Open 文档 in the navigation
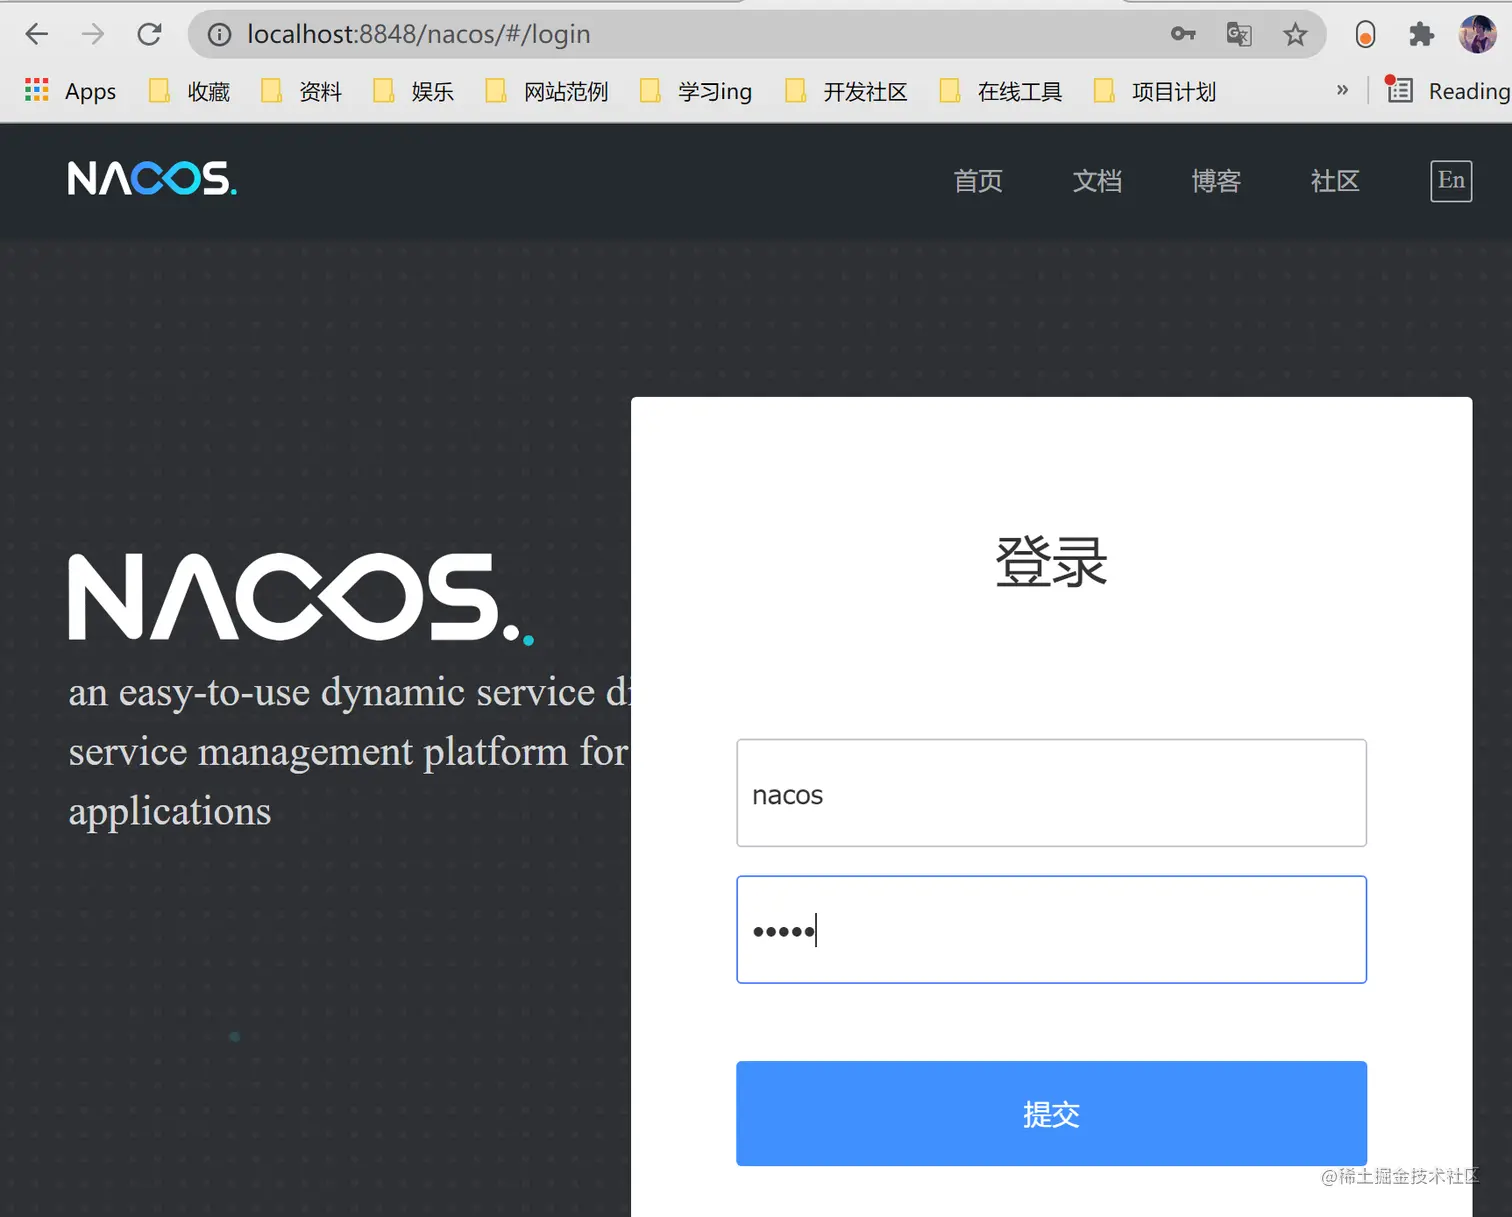The height and width of the screenshot is (1217, 1512). click(1097, 181)
